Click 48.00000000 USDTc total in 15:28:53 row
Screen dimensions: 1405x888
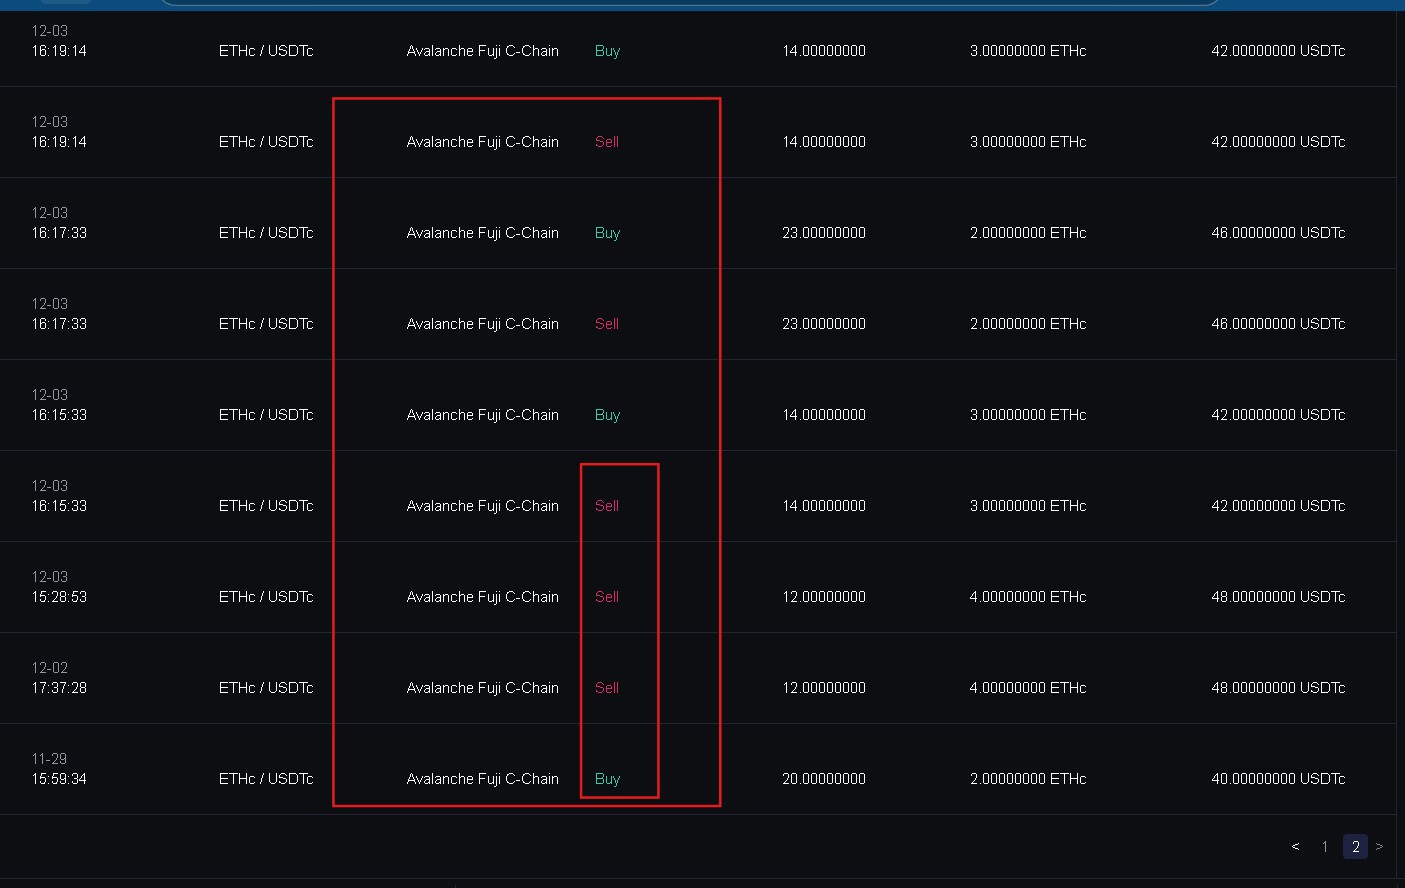[x=1277, y=597]
